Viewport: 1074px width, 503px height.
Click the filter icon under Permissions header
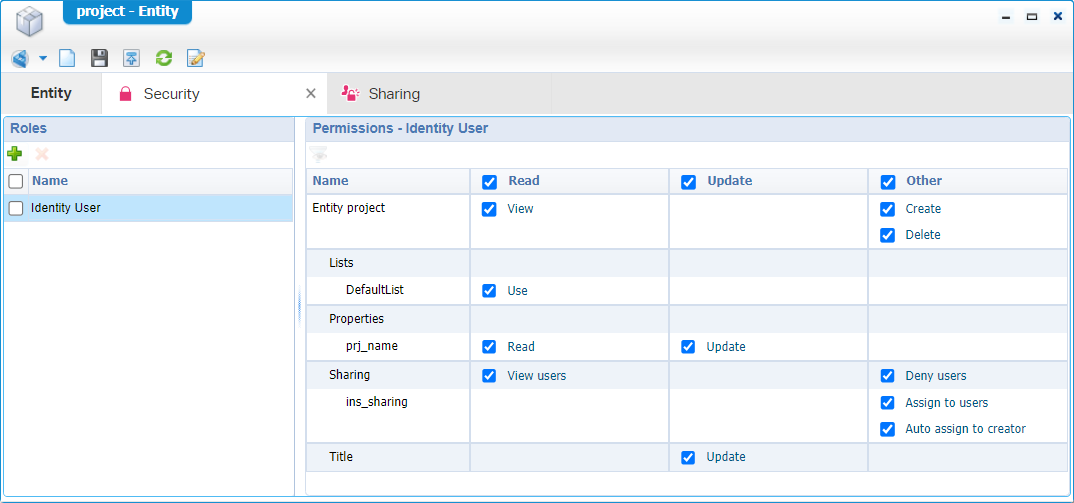(318, 154)
